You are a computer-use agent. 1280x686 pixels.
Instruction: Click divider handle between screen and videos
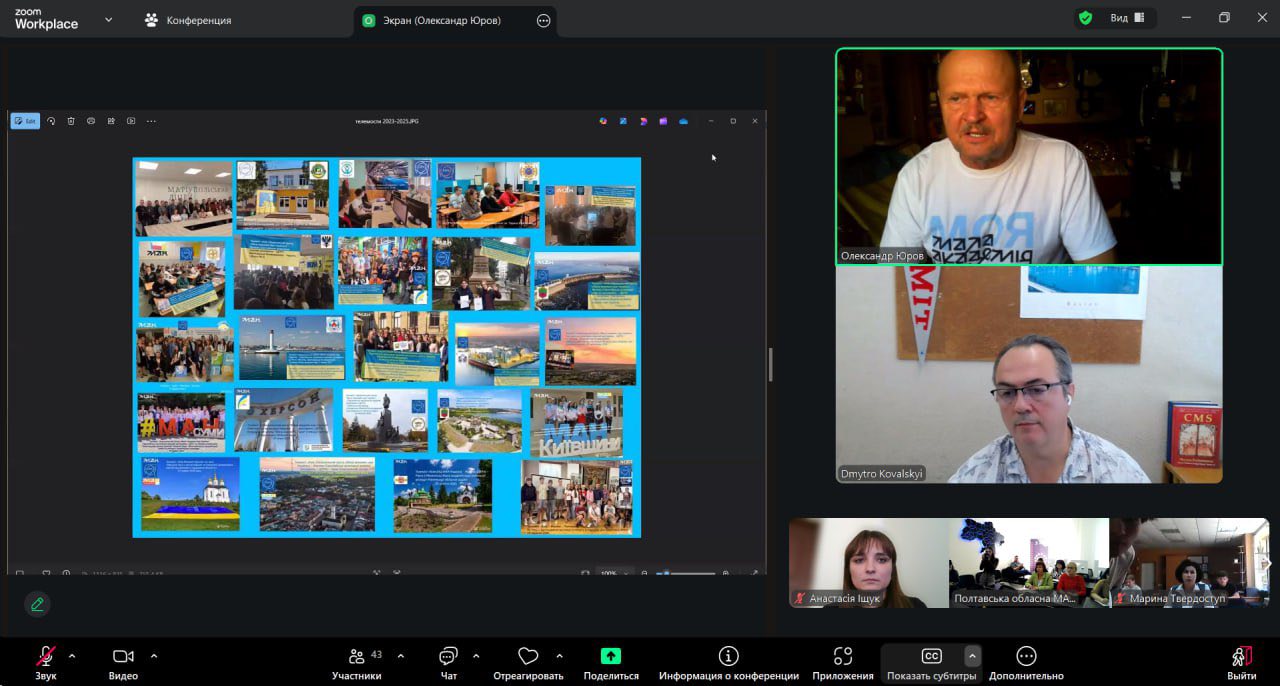point(770,364)
